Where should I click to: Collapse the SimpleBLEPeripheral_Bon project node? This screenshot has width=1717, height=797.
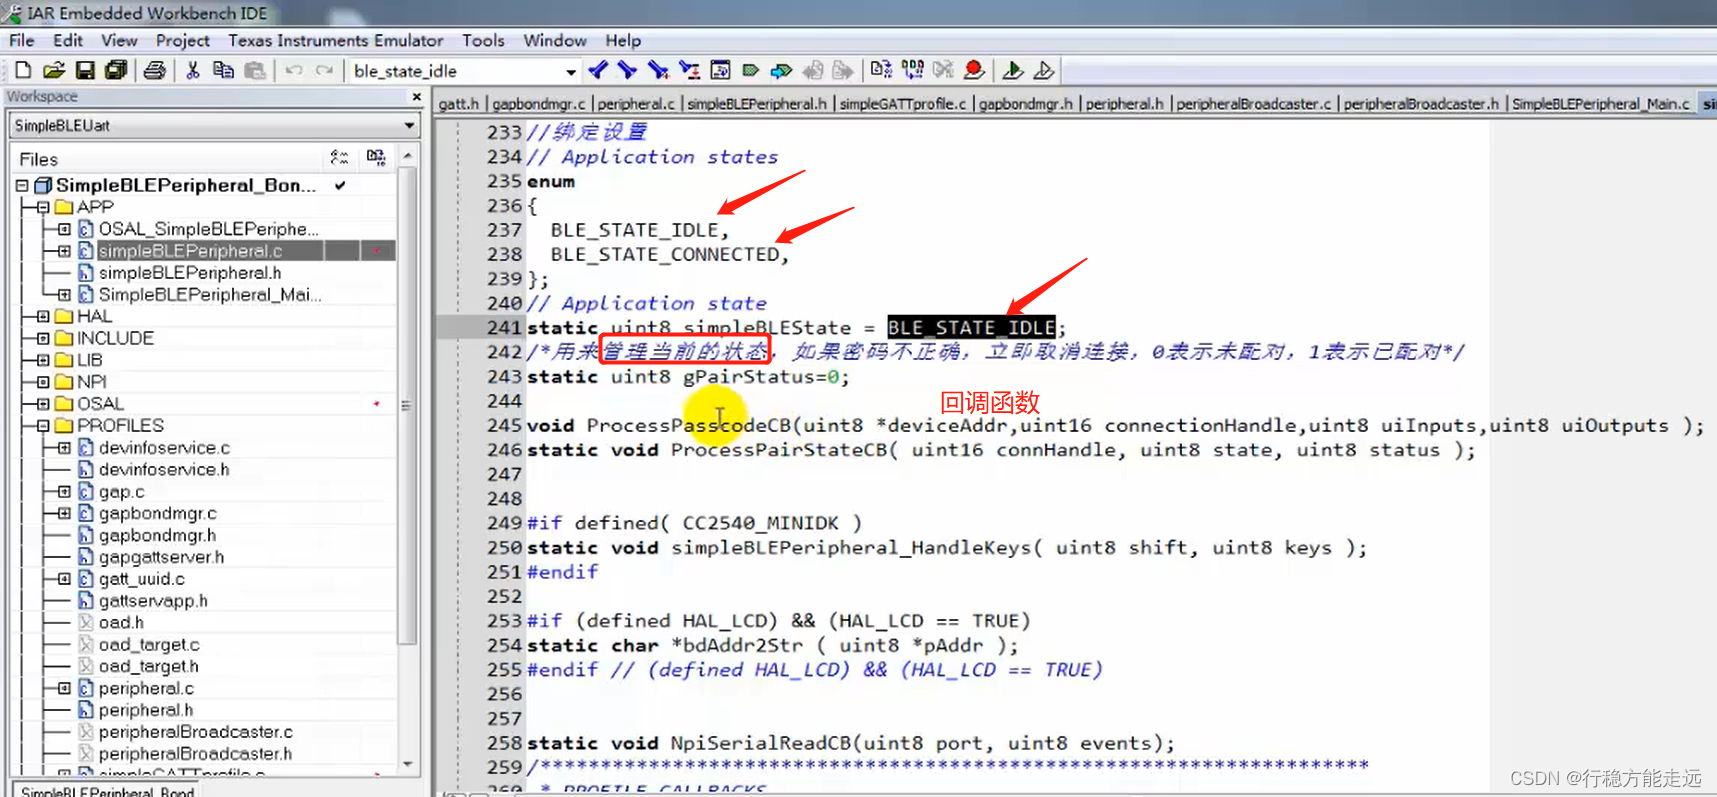click(x=22, y=185)
